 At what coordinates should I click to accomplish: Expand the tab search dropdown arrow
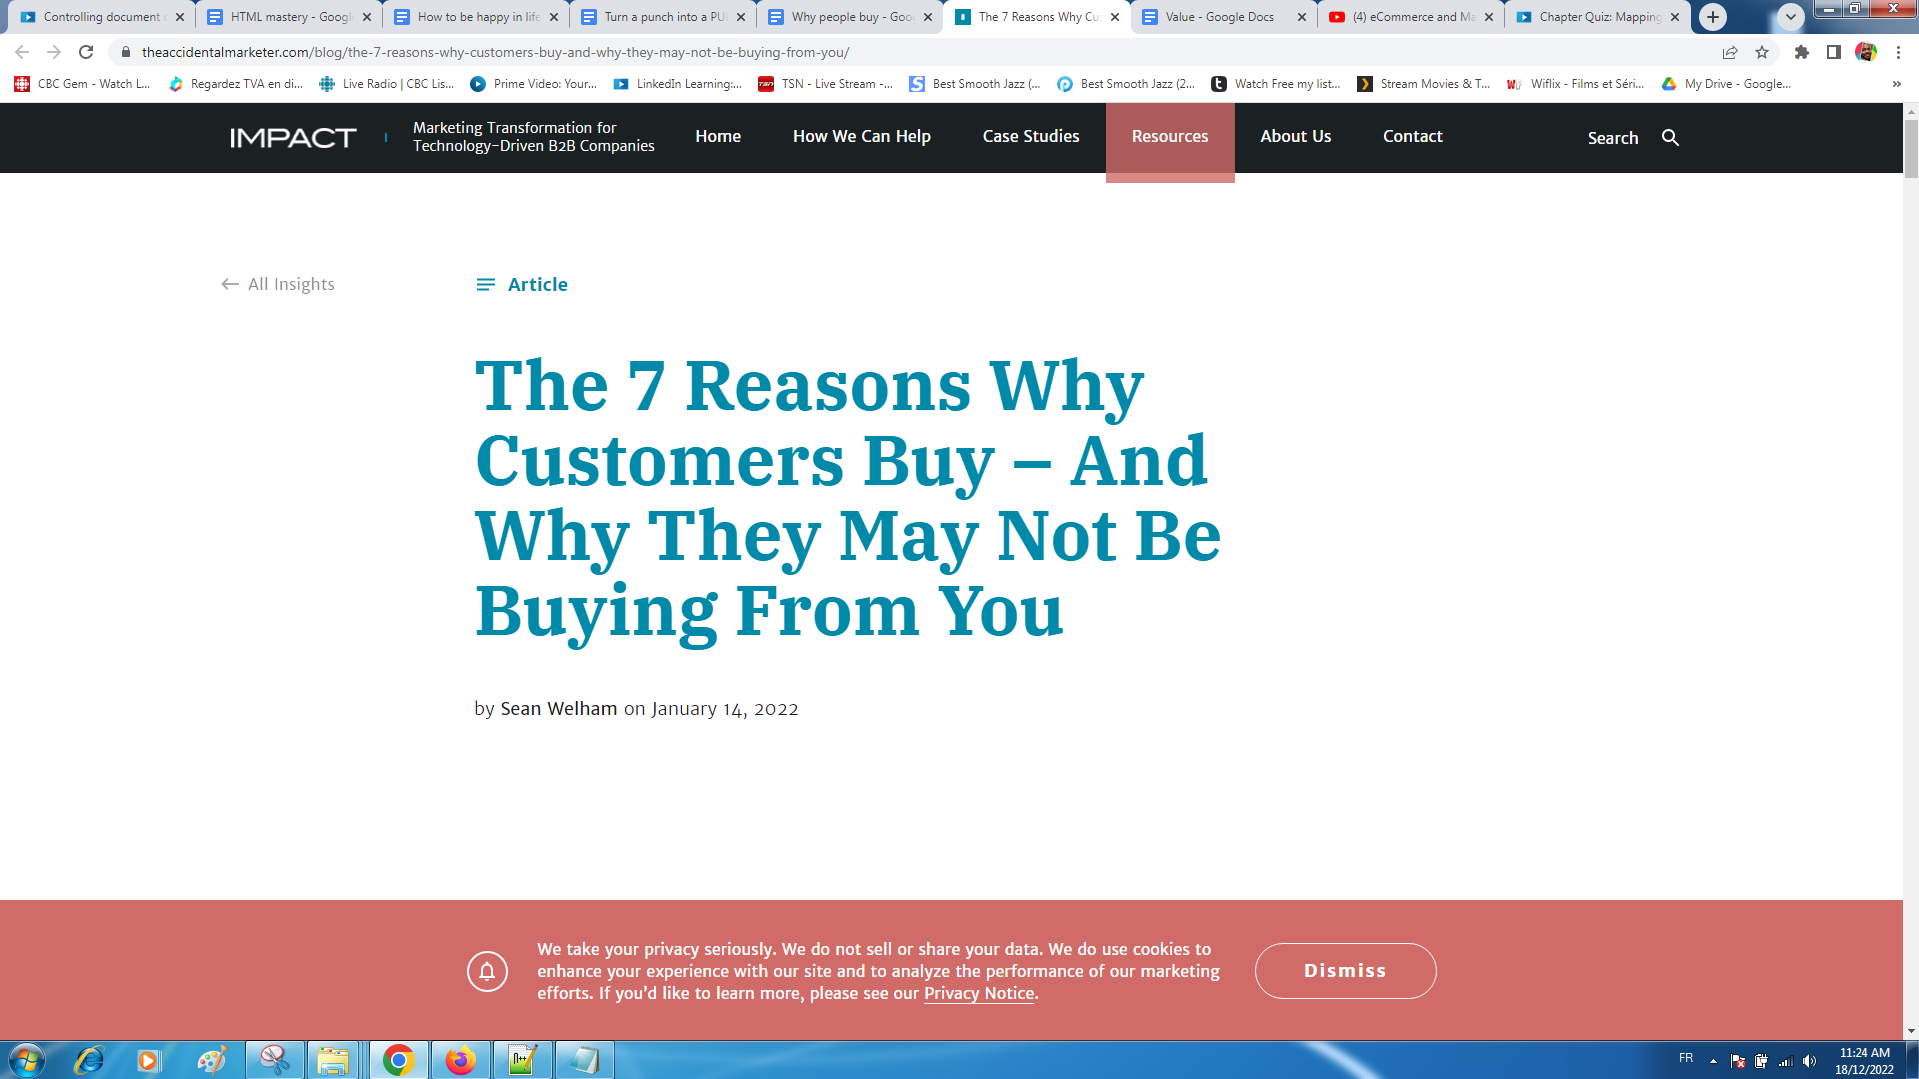[x=1790, y=17]
